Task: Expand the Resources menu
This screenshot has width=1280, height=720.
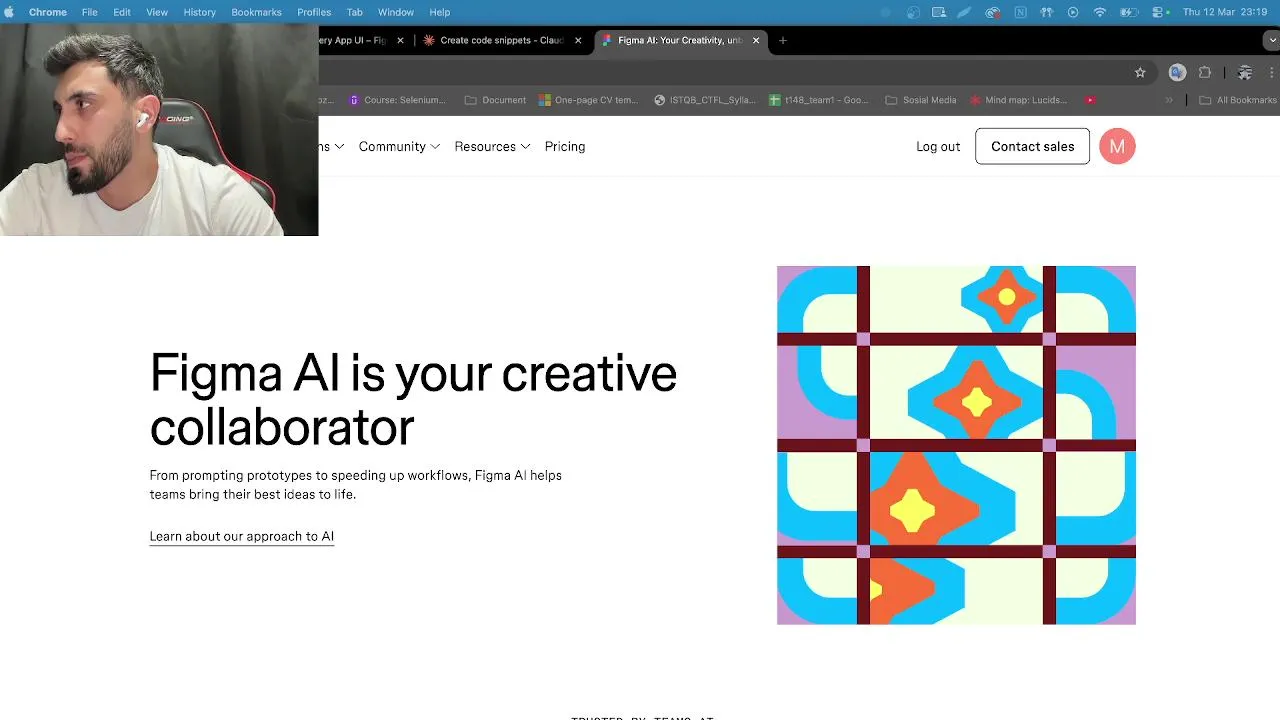Action: click(492, 146)
